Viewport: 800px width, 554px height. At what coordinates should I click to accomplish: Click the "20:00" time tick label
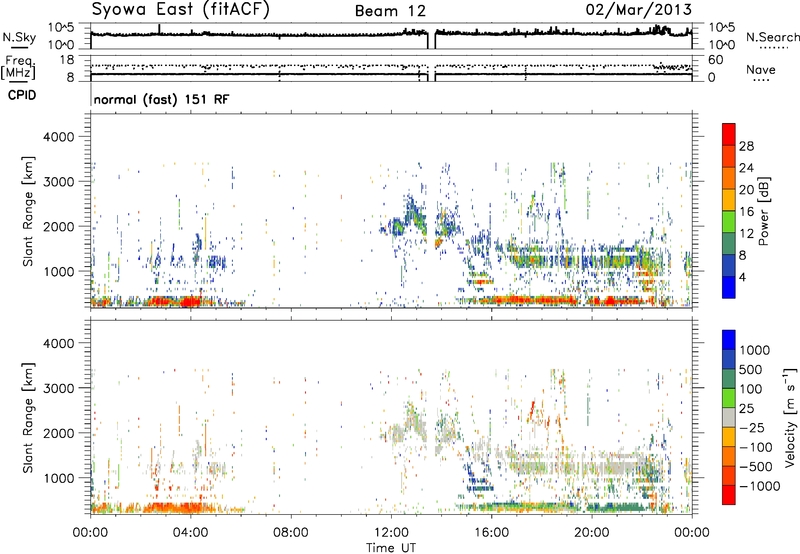click(591, 533)
